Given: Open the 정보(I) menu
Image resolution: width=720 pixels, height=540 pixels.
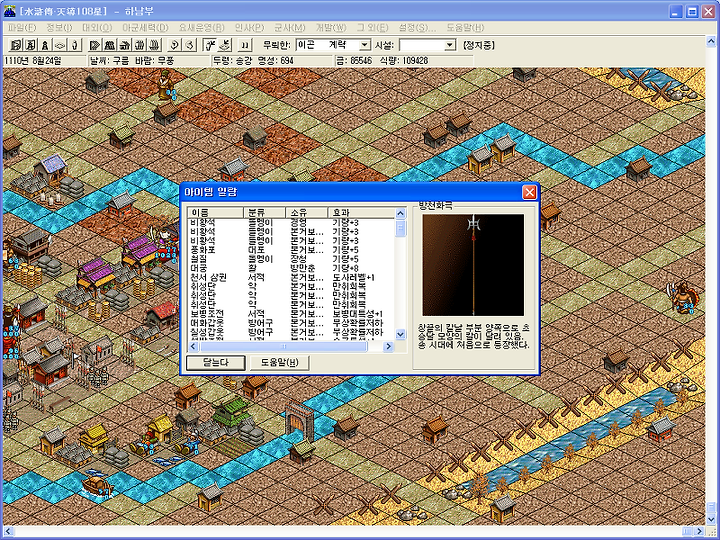Looking at the screenshot, I should pos(59,28).
